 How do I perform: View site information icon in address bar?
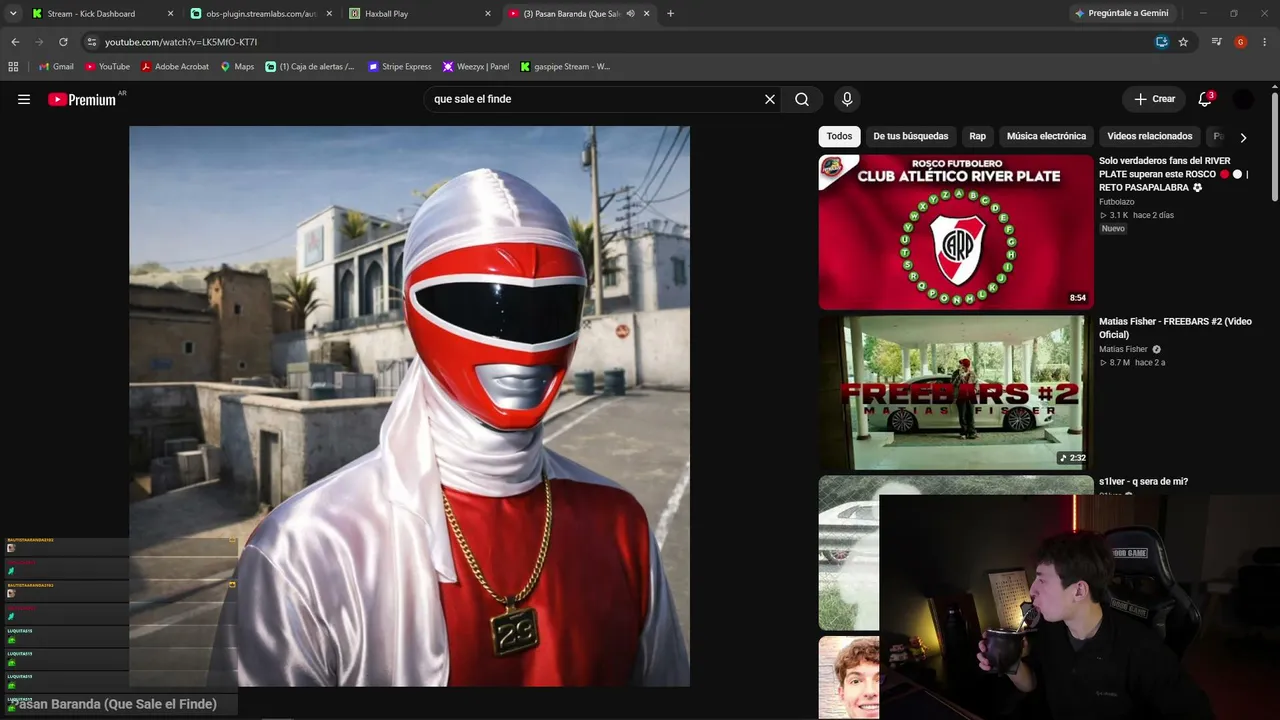coord(92,42)
